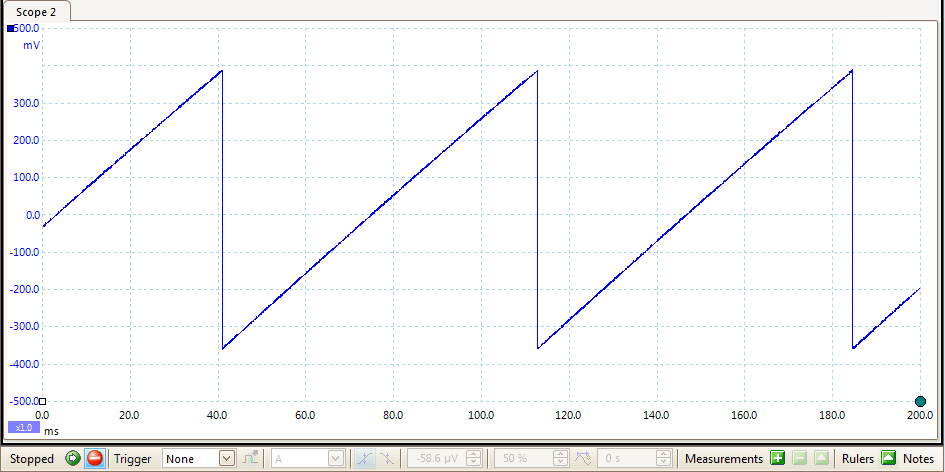Select the rising edge trigger icon
This screenshot has width=945, height=472.
click(x=365, y=459)
